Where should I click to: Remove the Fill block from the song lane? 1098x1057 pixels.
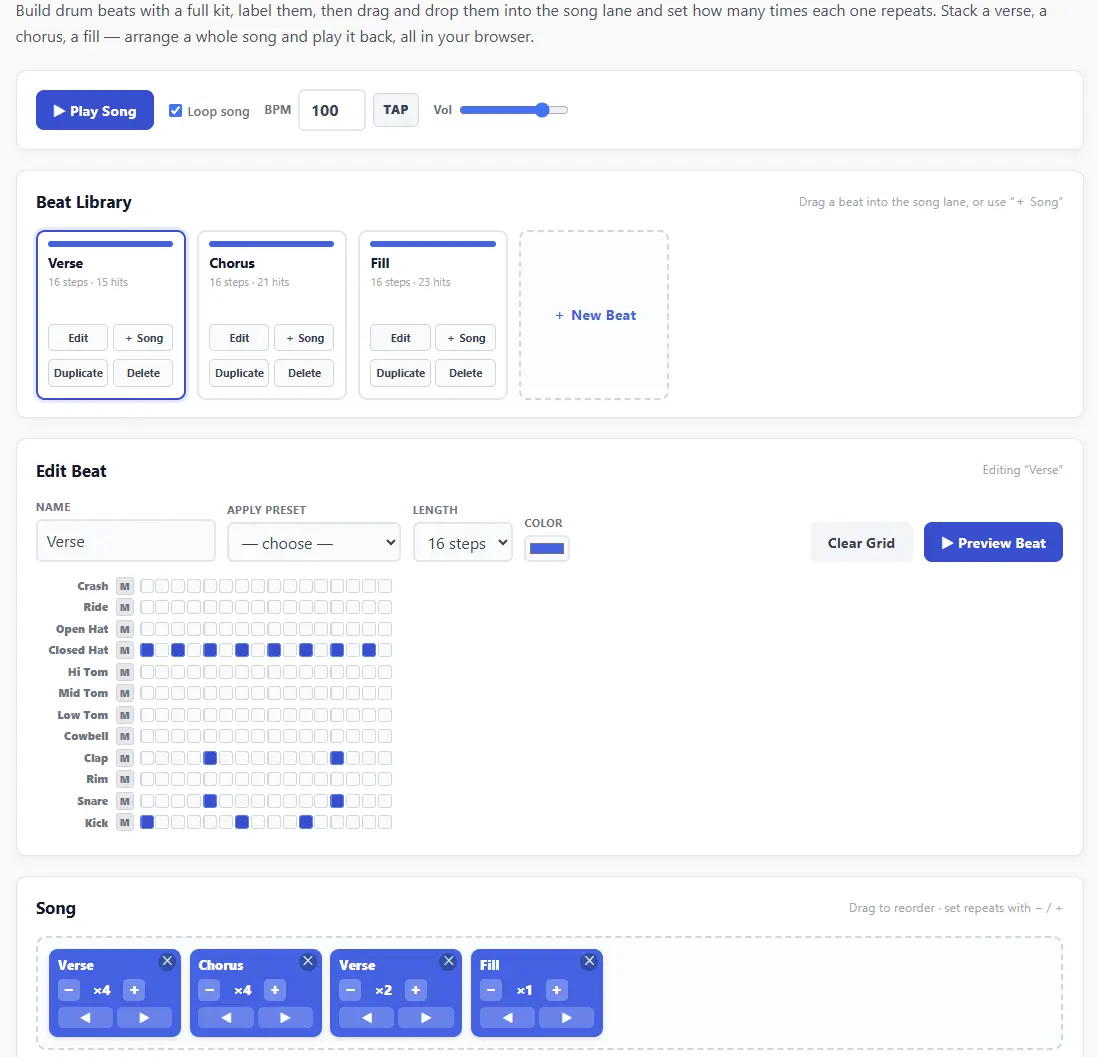coord(590,961)
